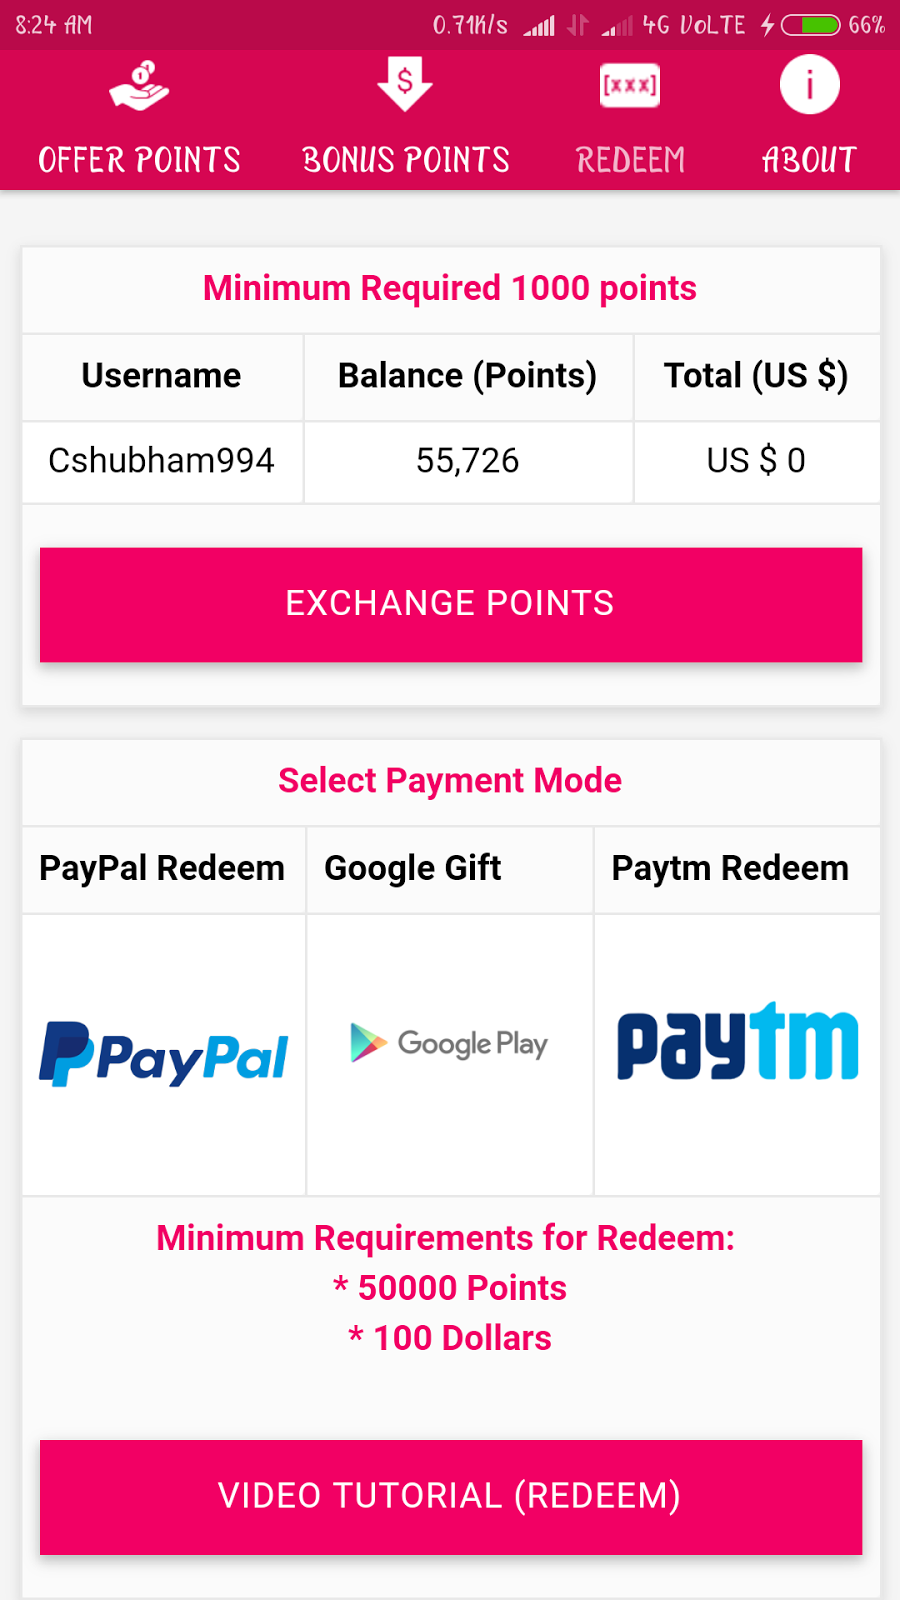Tap the About info circle icon

click(810, 85)
